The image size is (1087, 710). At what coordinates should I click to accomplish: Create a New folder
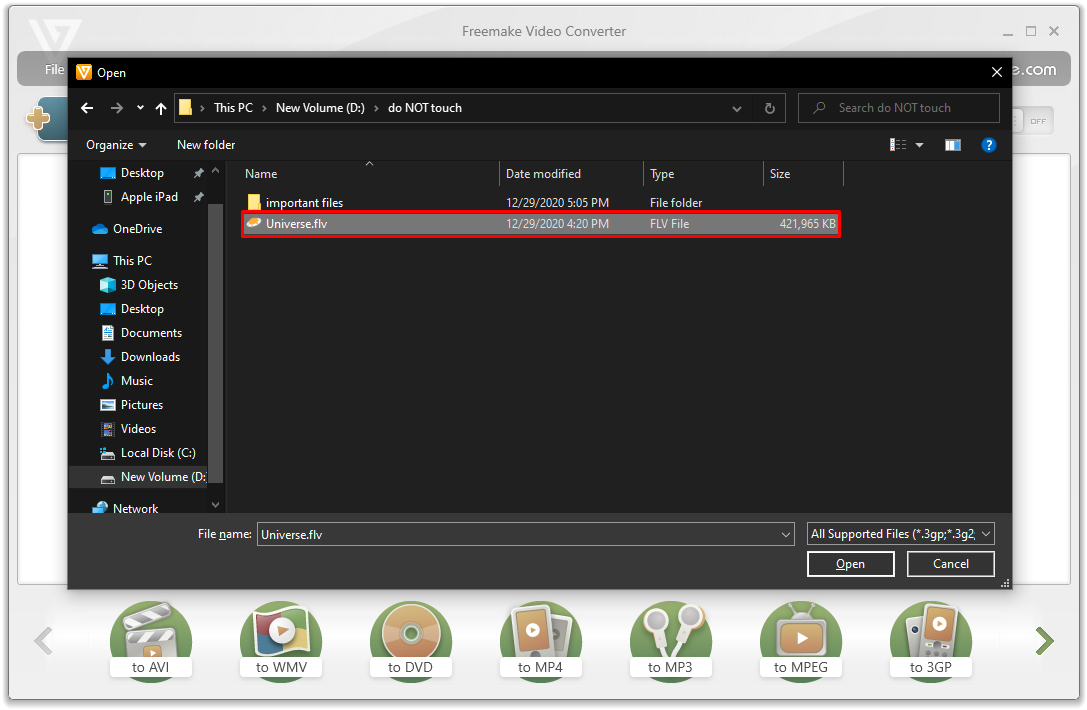pyautogui.click(x=206, y=145)
